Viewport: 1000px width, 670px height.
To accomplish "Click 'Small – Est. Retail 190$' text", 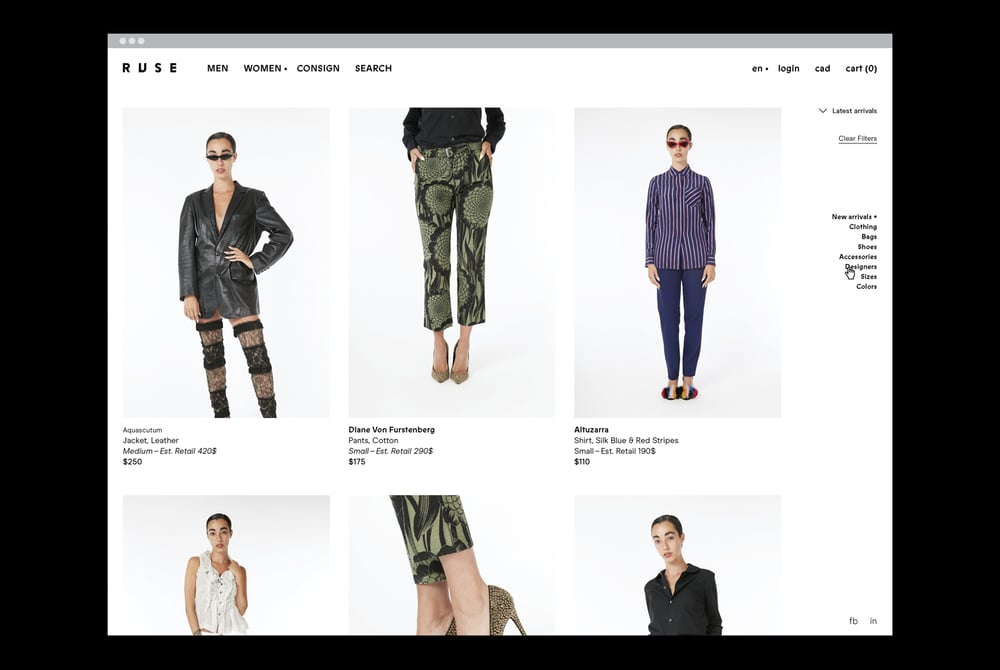I will point(615,451).
